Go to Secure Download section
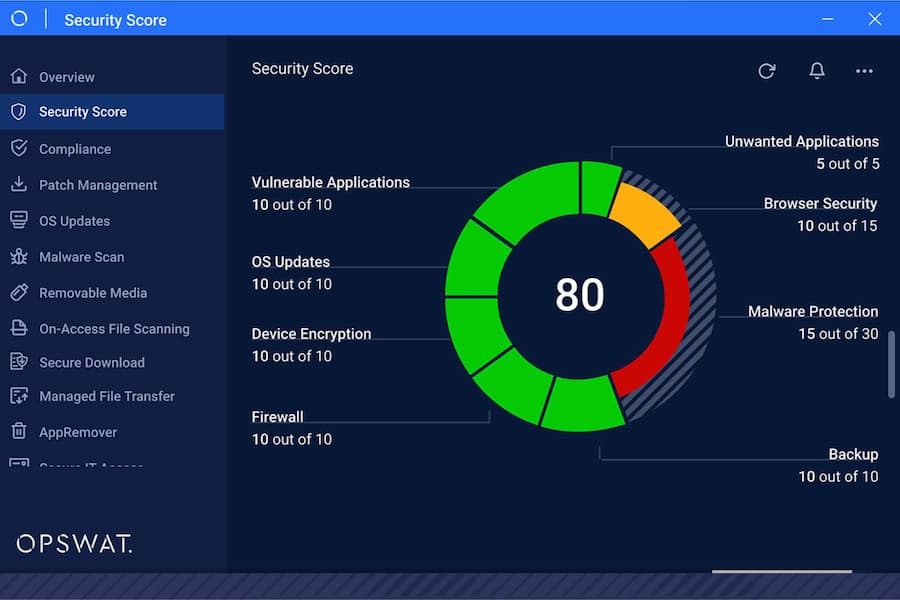 pyautogui.click(x=91, y=363)
